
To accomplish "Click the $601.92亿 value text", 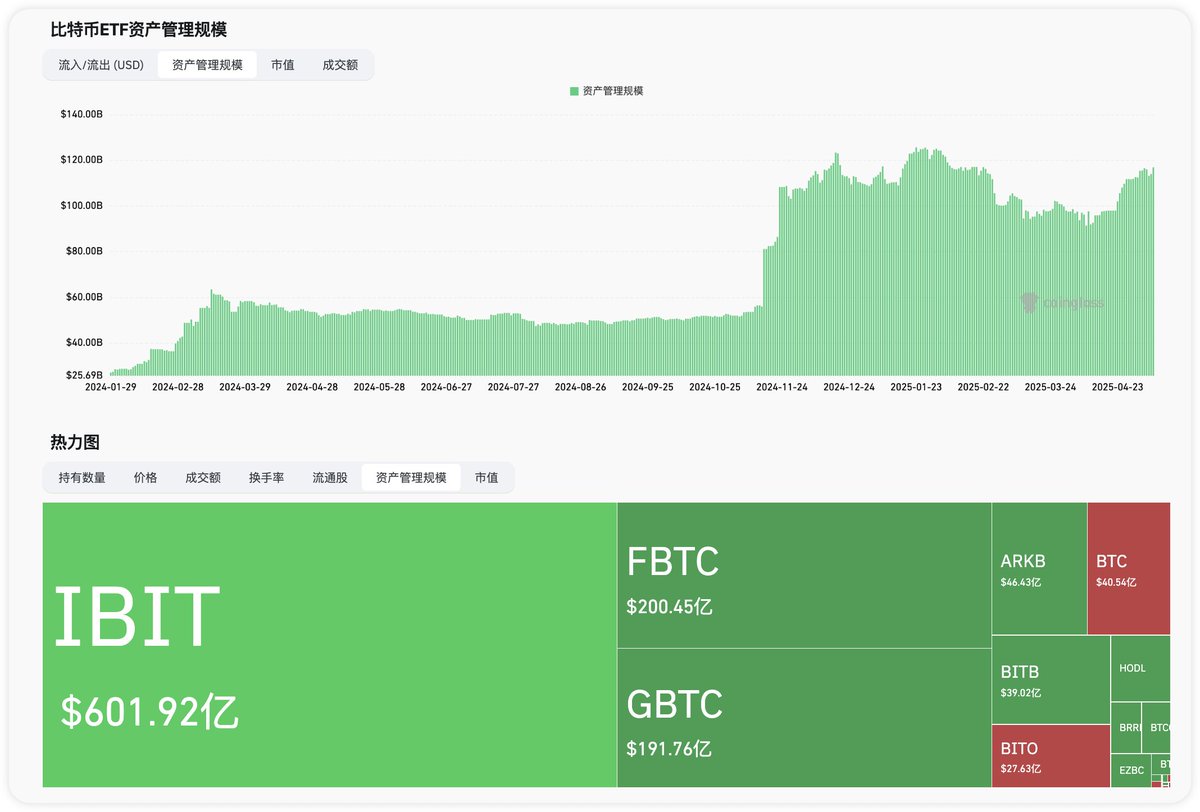I will click(150, 712).
